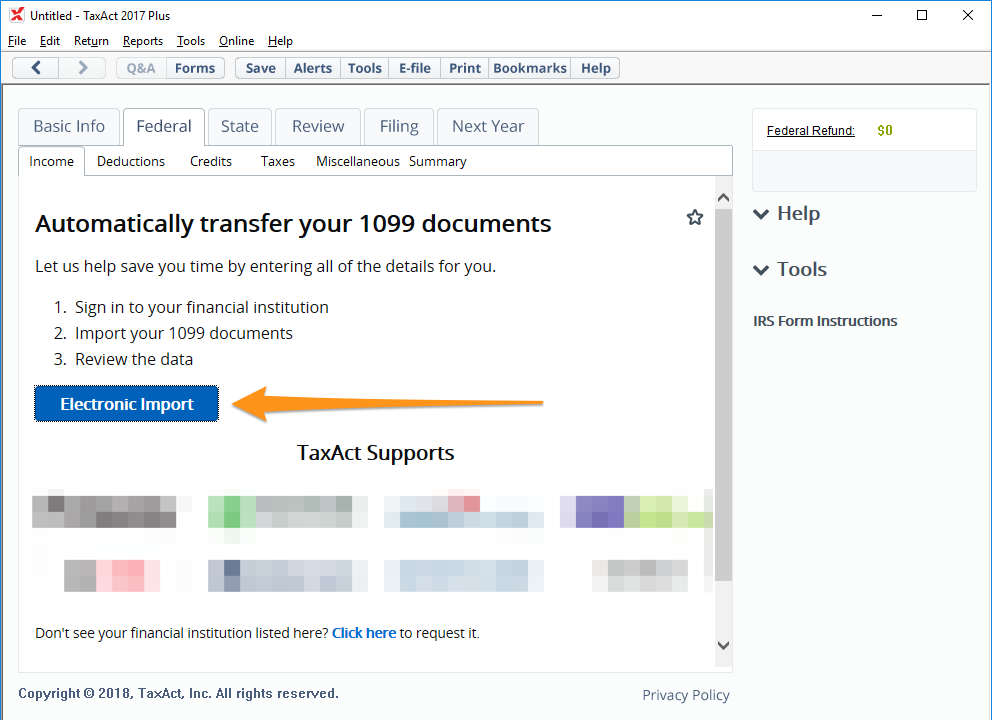Open Bookmarks from the toolbar

(x=530, y=68)
